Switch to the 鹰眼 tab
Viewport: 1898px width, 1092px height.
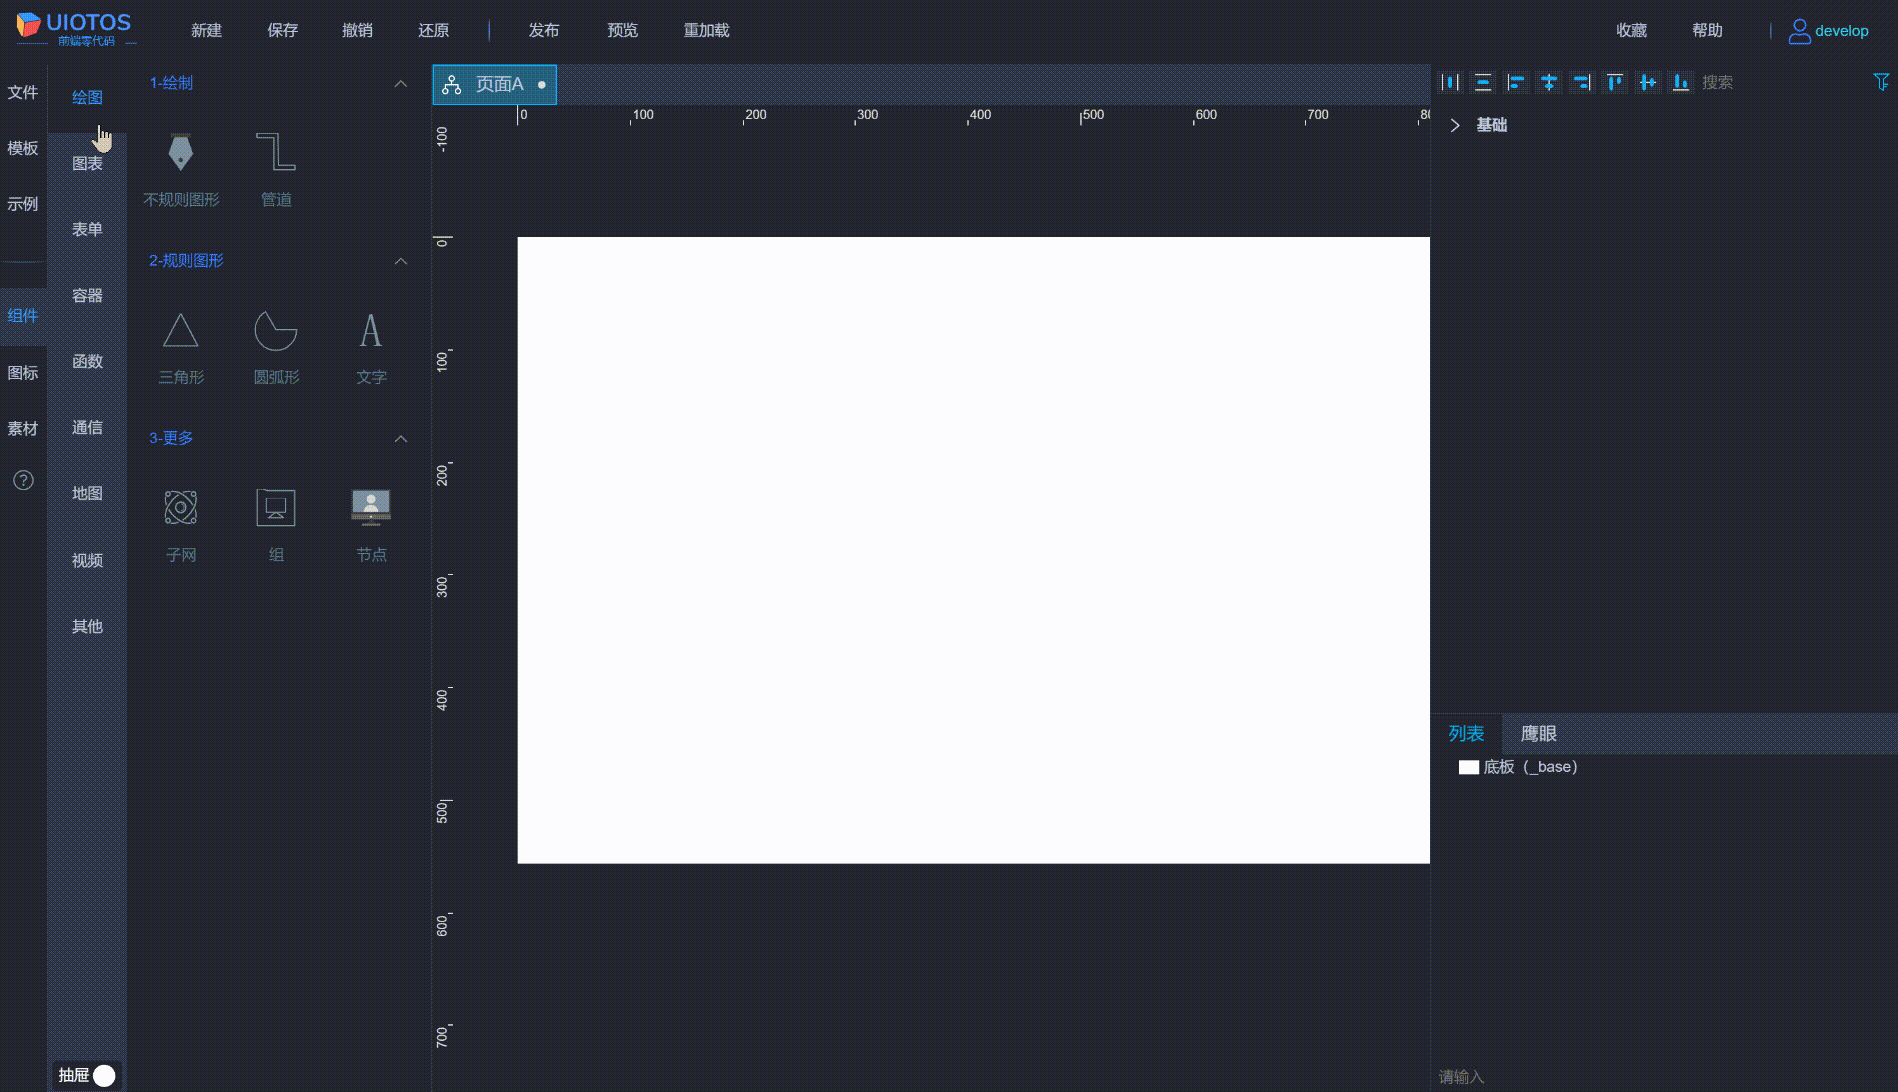1539,733
